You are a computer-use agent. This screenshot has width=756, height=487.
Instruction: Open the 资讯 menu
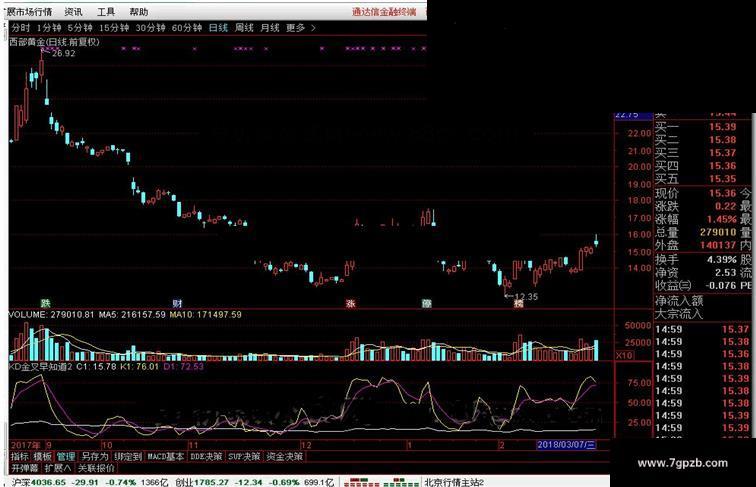pyautogui.click(x=73, y=12)
